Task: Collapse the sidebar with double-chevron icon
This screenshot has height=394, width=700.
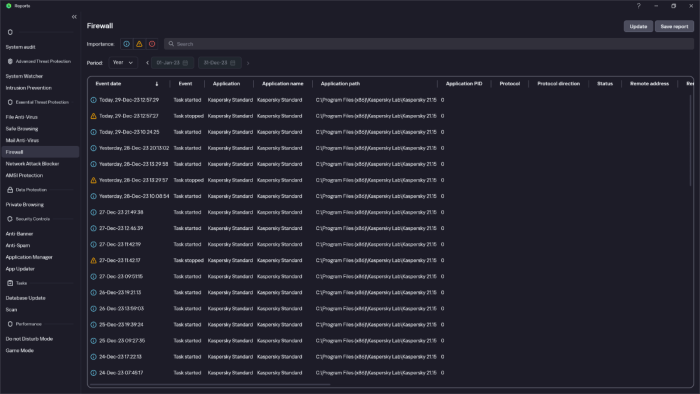Action: [x=74, y=17]
